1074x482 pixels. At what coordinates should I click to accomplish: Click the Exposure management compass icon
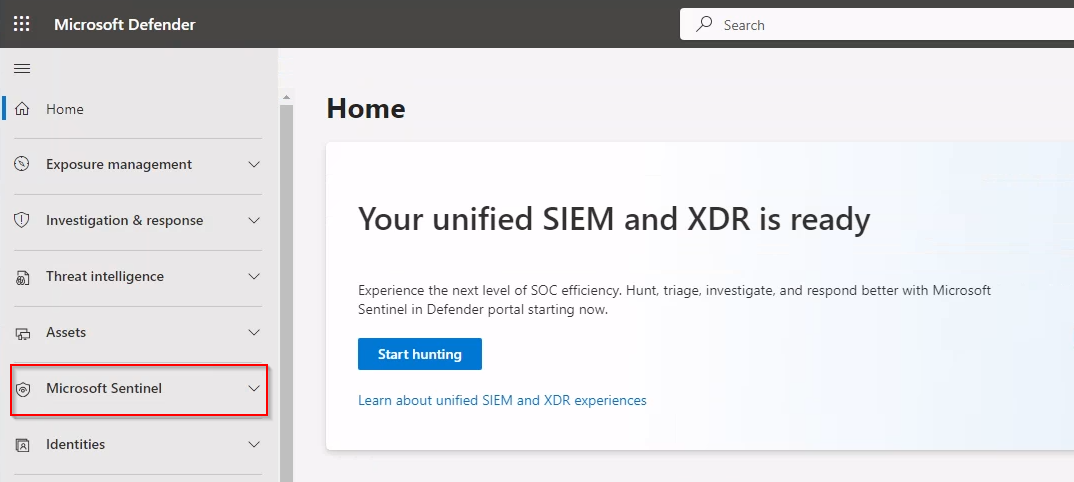pyautogui.click(x=22, y=164)
